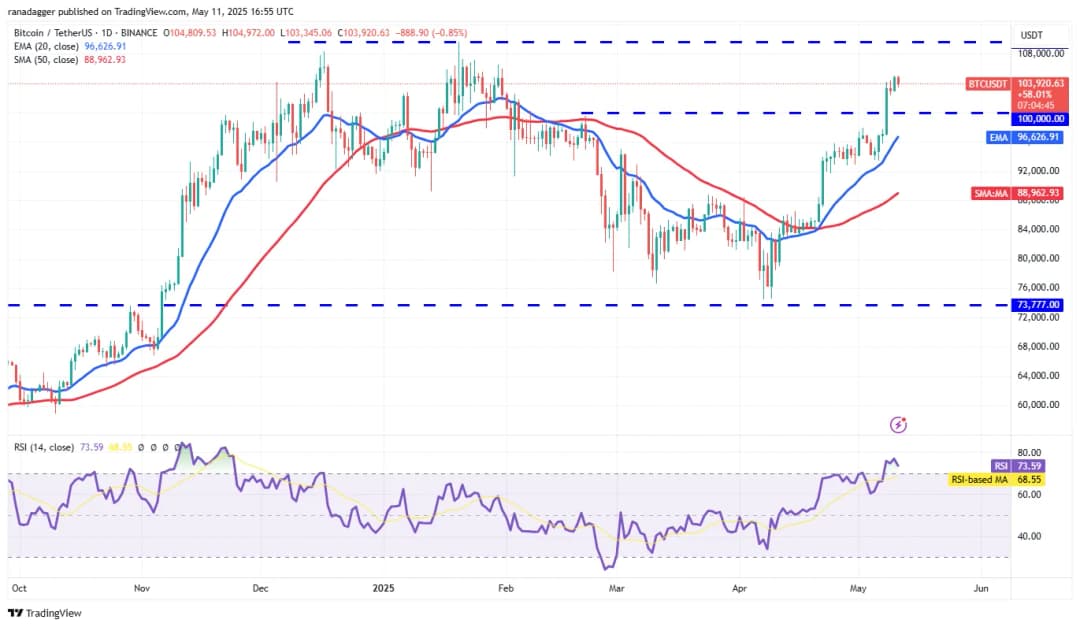This screenshot has height=627, width=1080.
Task: Click the 108,000.00 price axis label
Action: 1041,54
